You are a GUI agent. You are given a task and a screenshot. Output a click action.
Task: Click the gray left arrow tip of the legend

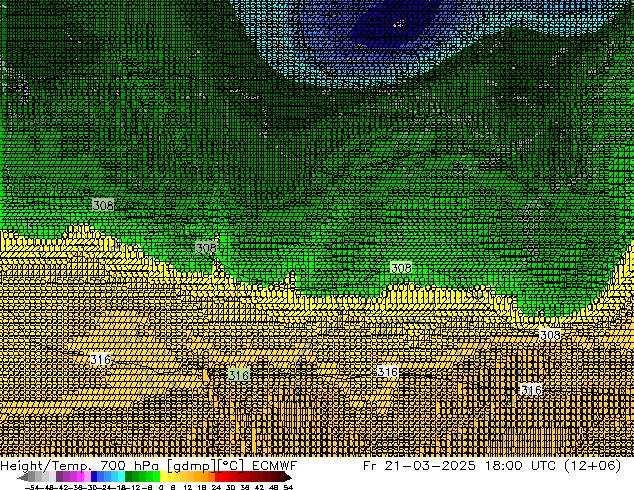(22, 476)
